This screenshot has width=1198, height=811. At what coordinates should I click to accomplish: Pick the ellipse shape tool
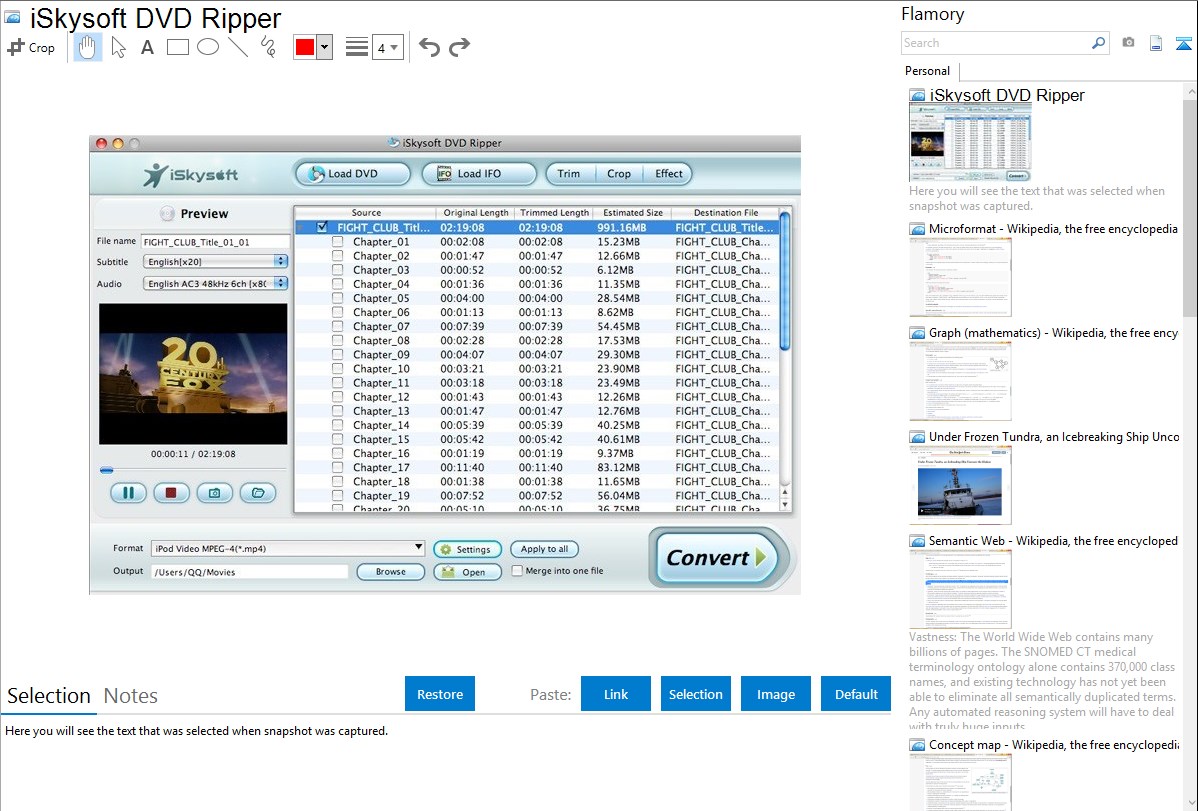[x=208, y=47]
